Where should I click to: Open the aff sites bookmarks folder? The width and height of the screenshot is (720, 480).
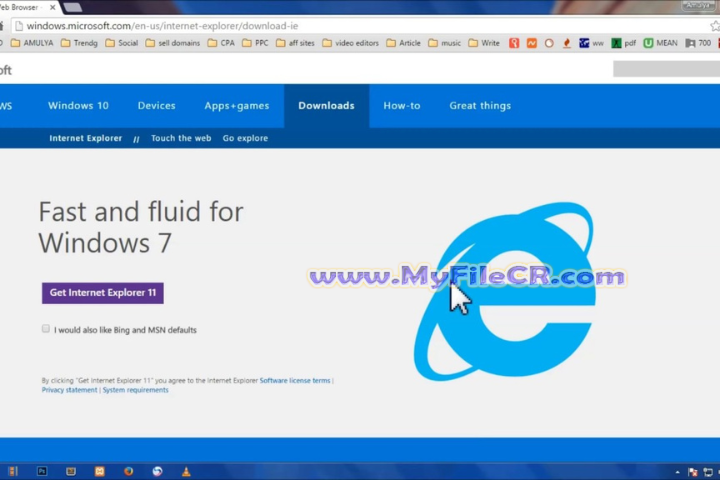tap(295, 43)
